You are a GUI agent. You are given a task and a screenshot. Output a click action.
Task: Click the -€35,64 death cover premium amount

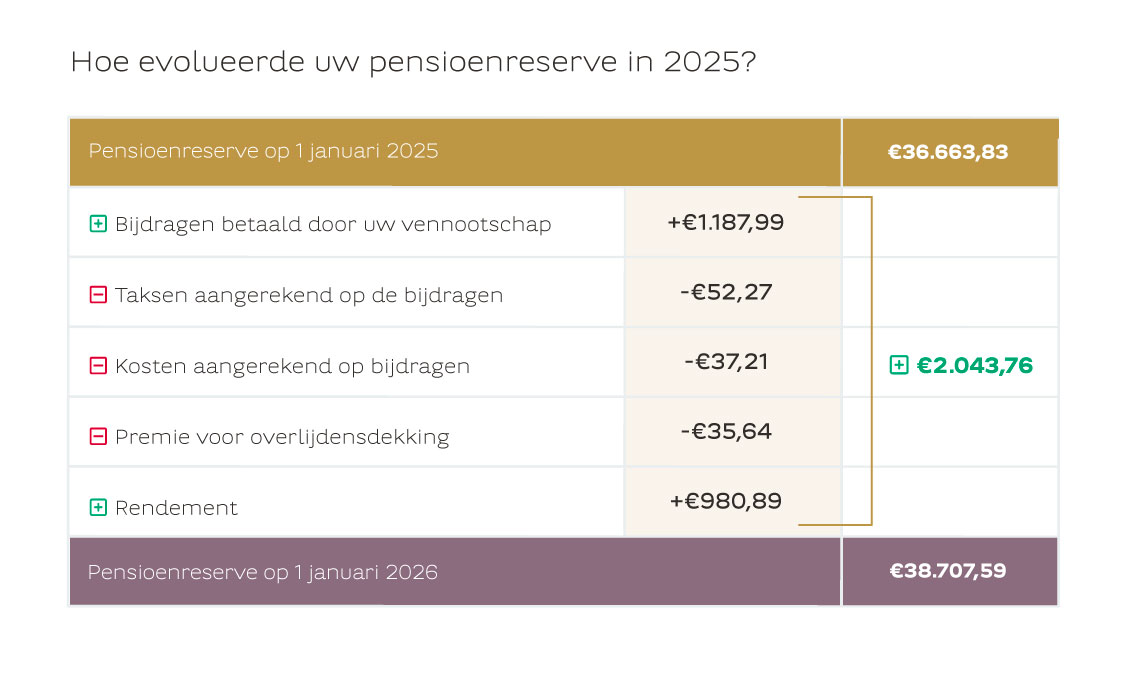[725, 431]
